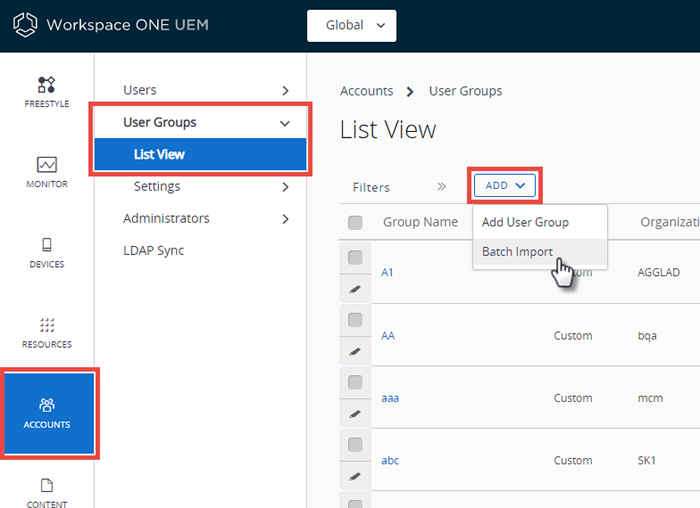
Task: Open LDAP Sync menu item
Action: (x=154, y=251)
